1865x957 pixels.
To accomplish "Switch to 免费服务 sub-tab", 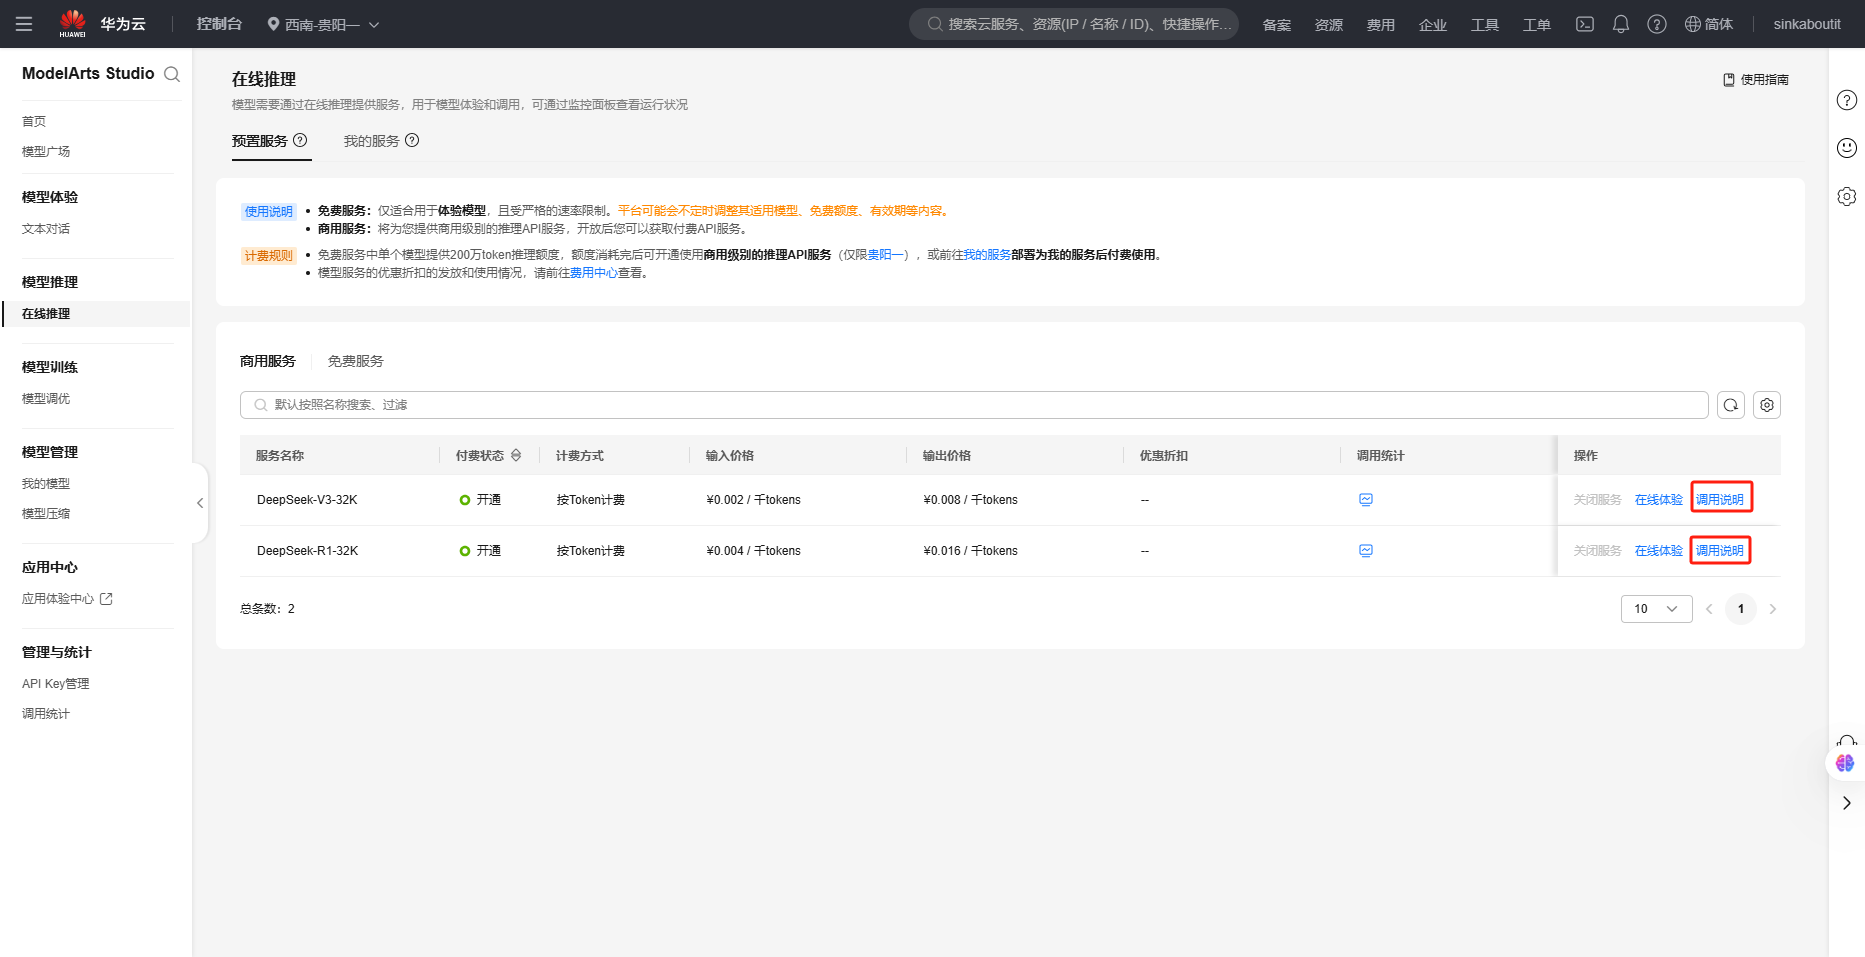I will (x=356, y=361).
